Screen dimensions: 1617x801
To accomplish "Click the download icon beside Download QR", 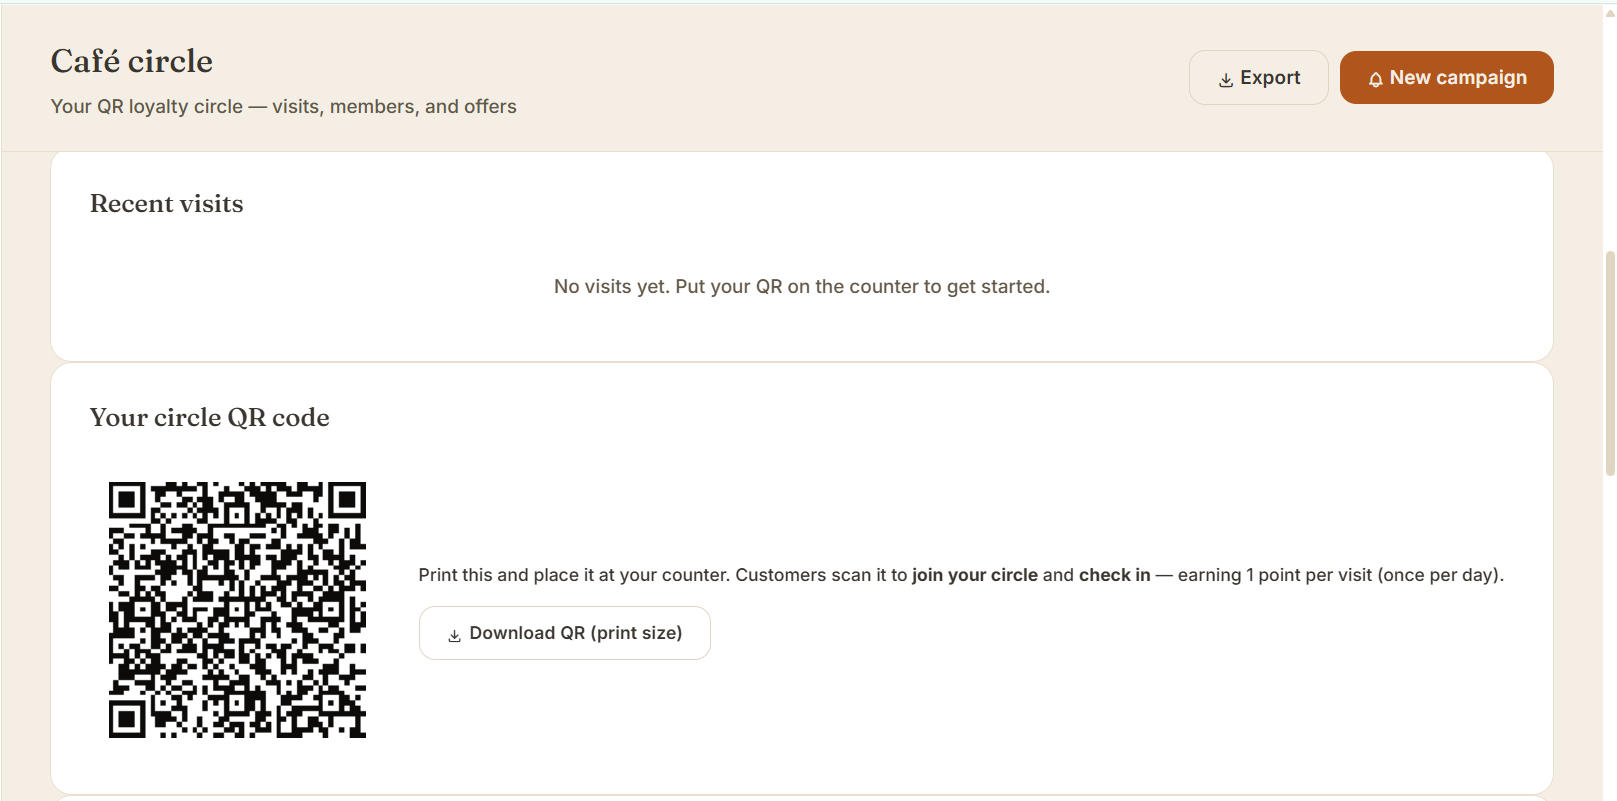I will pos(454,635).
